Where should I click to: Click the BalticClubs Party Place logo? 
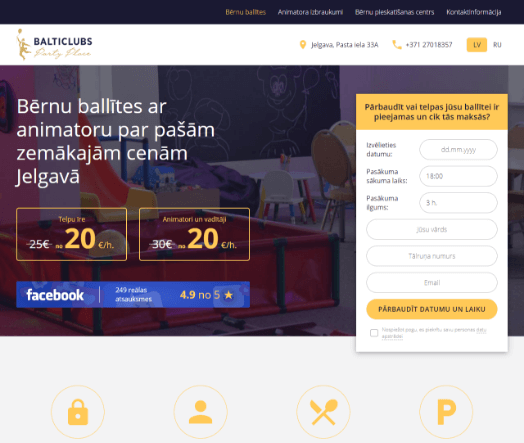point(54,44)
